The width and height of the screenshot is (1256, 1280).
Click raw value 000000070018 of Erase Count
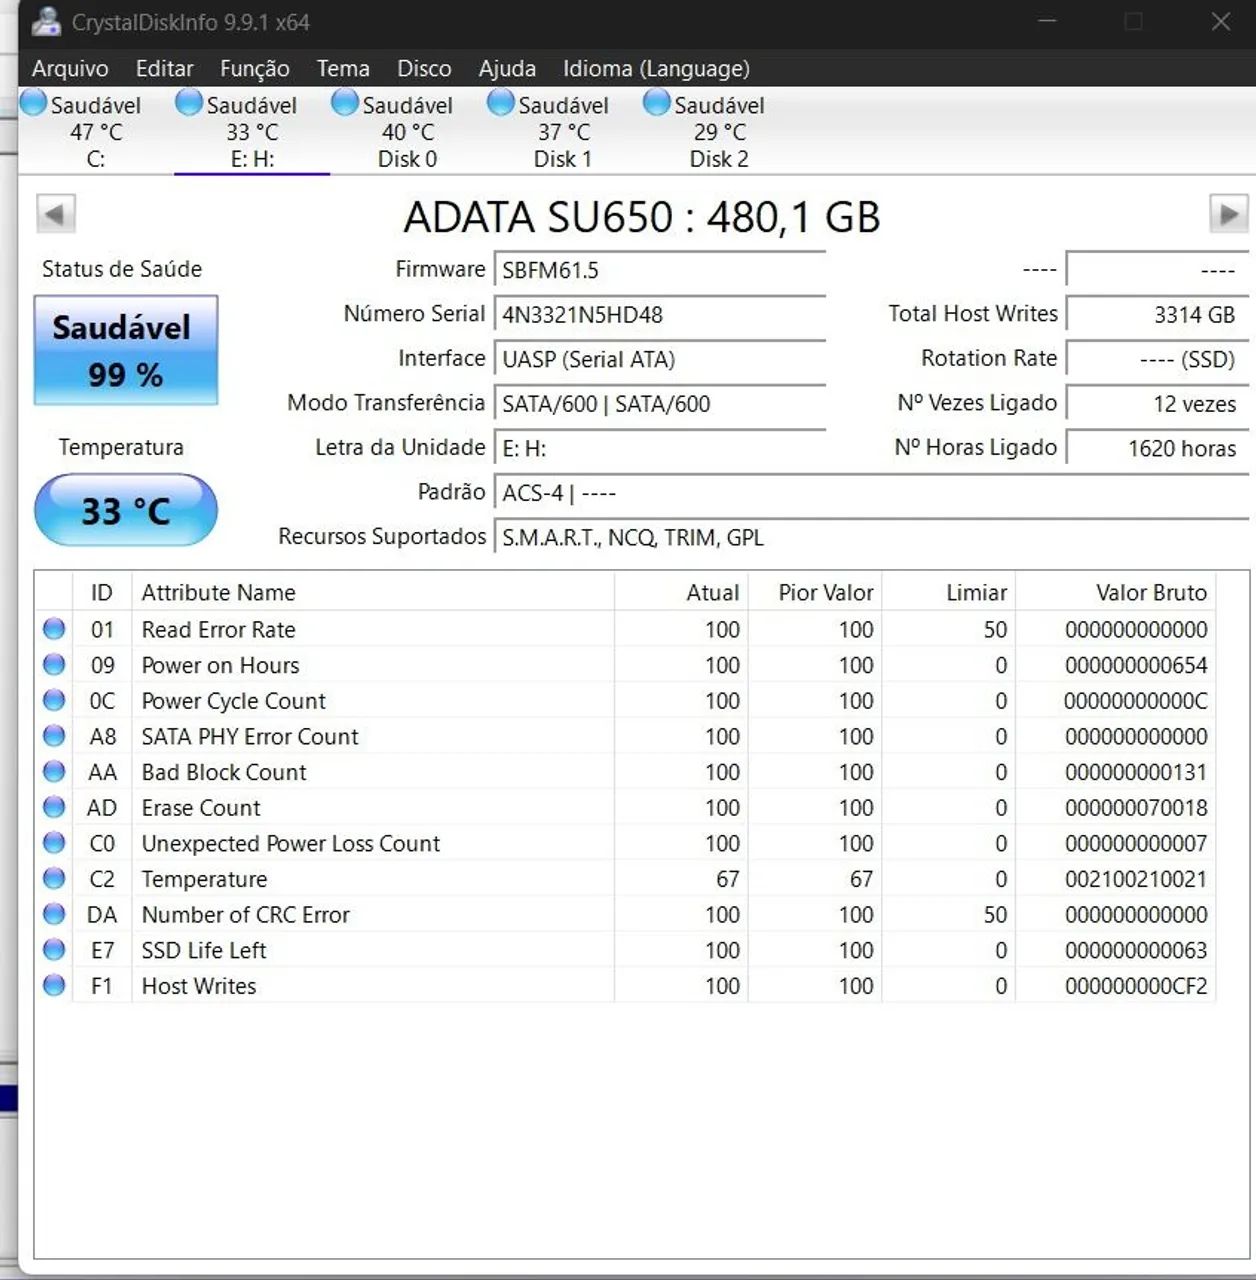1136,807
